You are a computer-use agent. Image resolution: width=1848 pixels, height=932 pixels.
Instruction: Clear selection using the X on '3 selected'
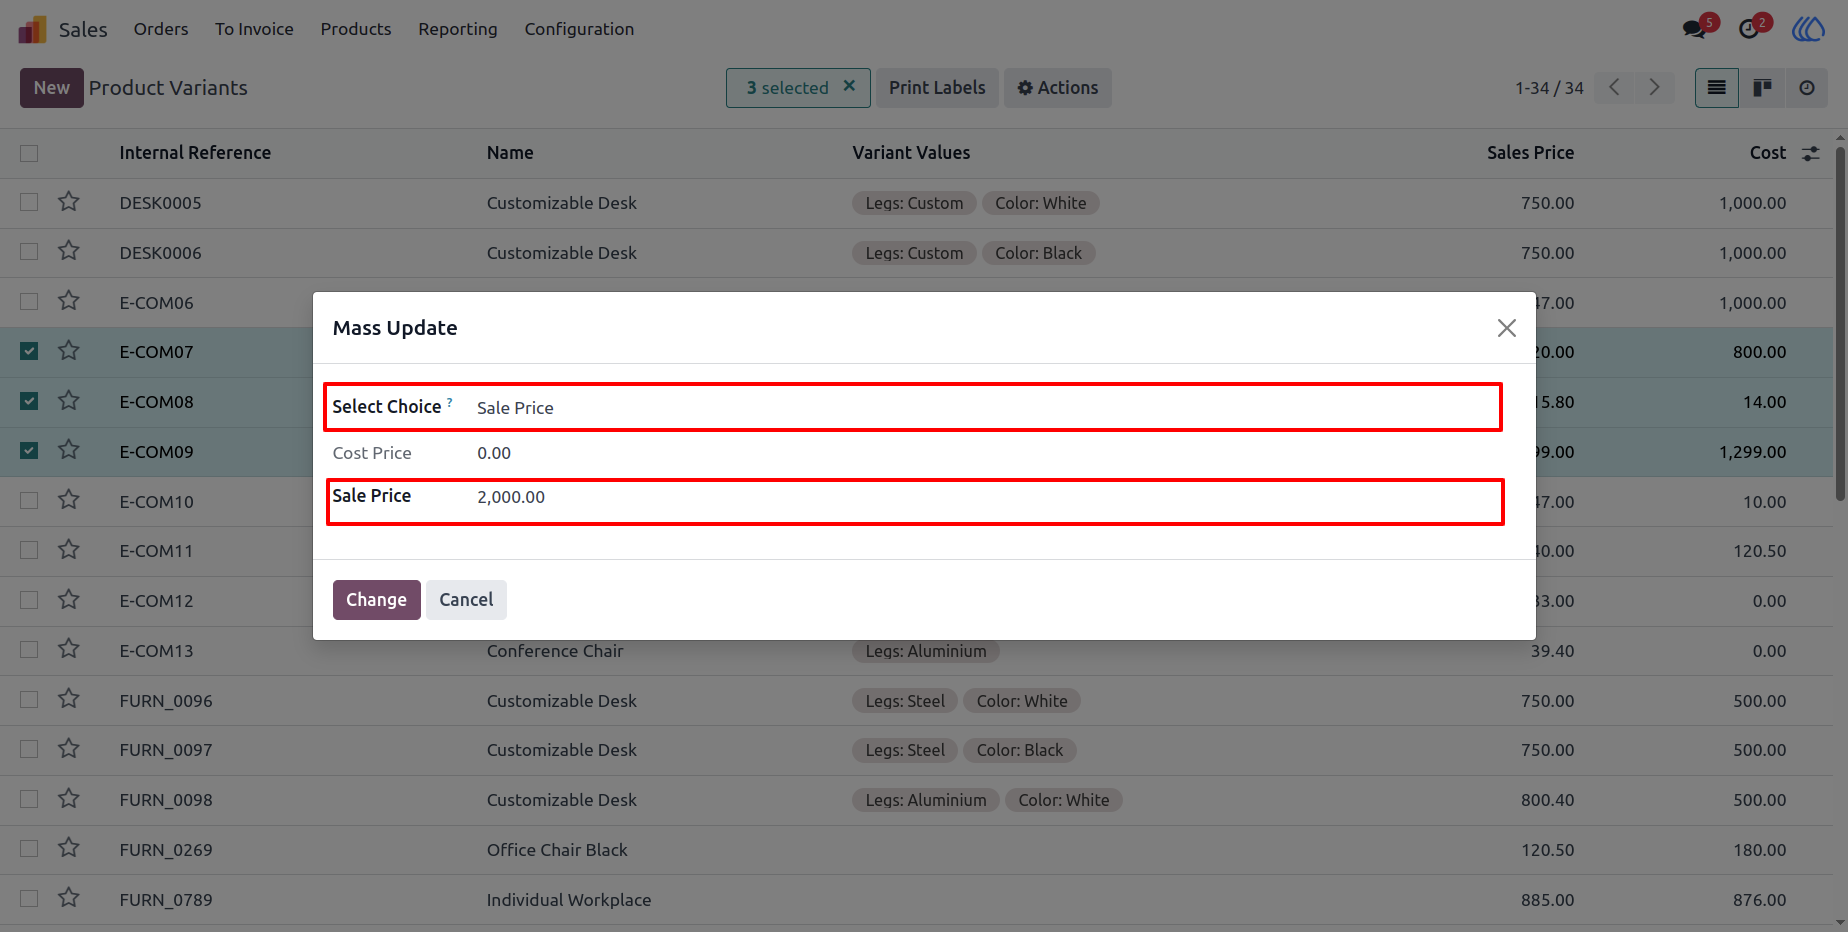849,86
